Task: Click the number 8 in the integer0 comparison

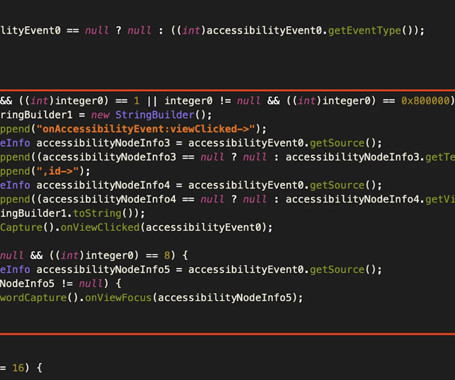Action: click(x=167, y=256)
